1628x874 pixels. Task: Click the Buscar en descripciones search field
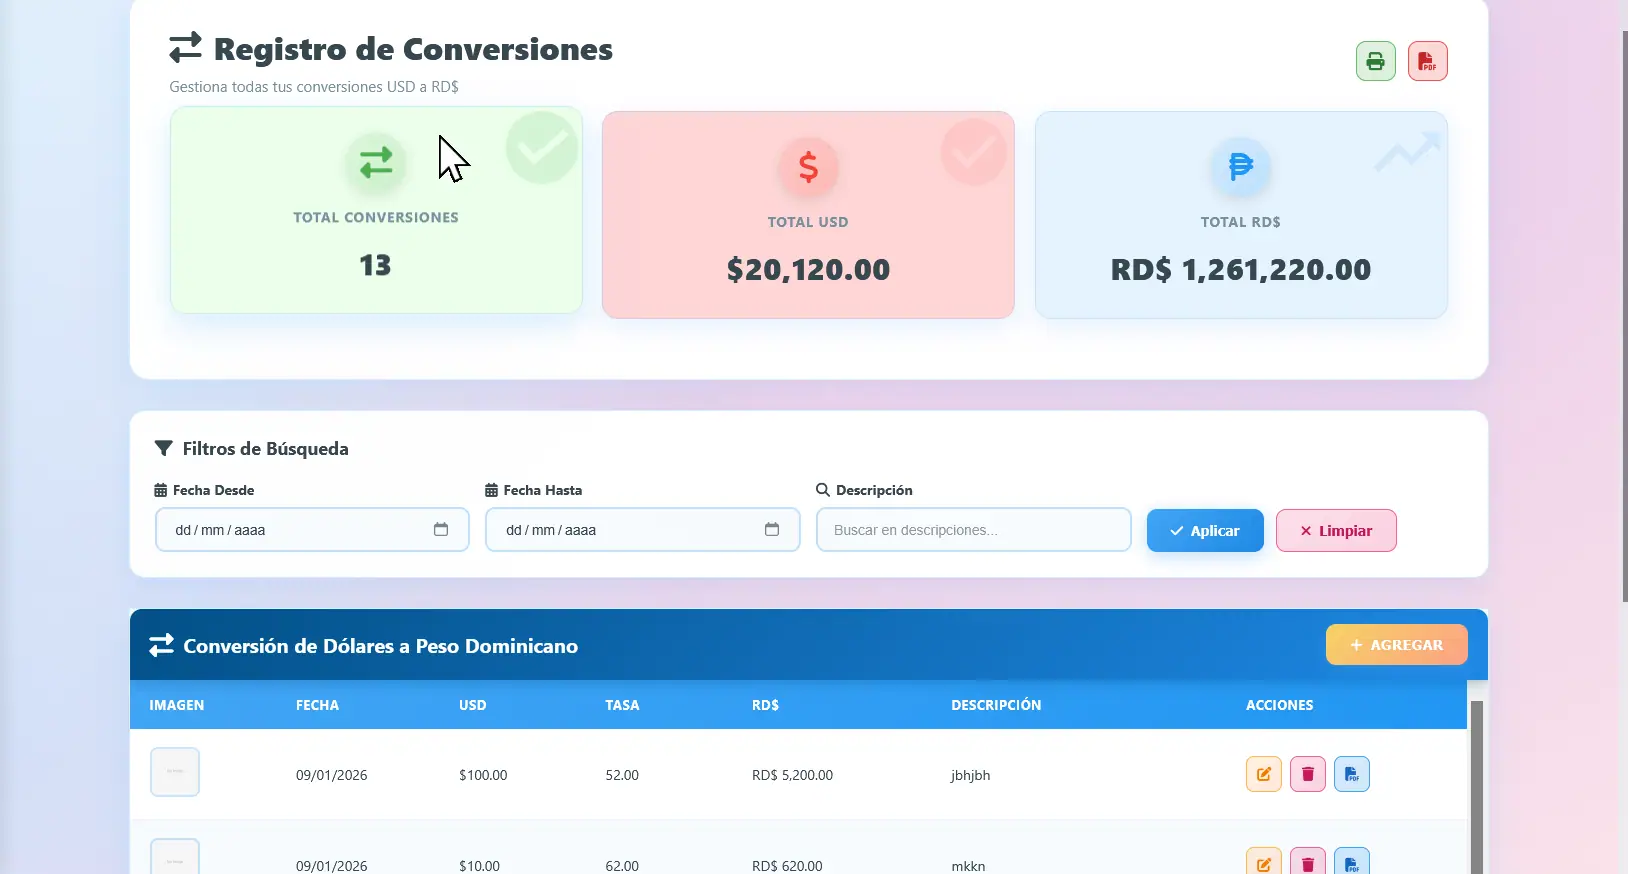point(973,529)
